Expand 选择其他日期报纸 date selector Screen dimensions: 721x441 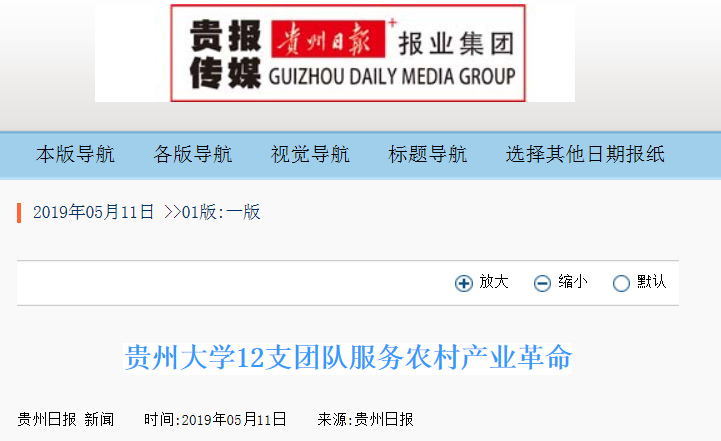click(x=585, y=155)
